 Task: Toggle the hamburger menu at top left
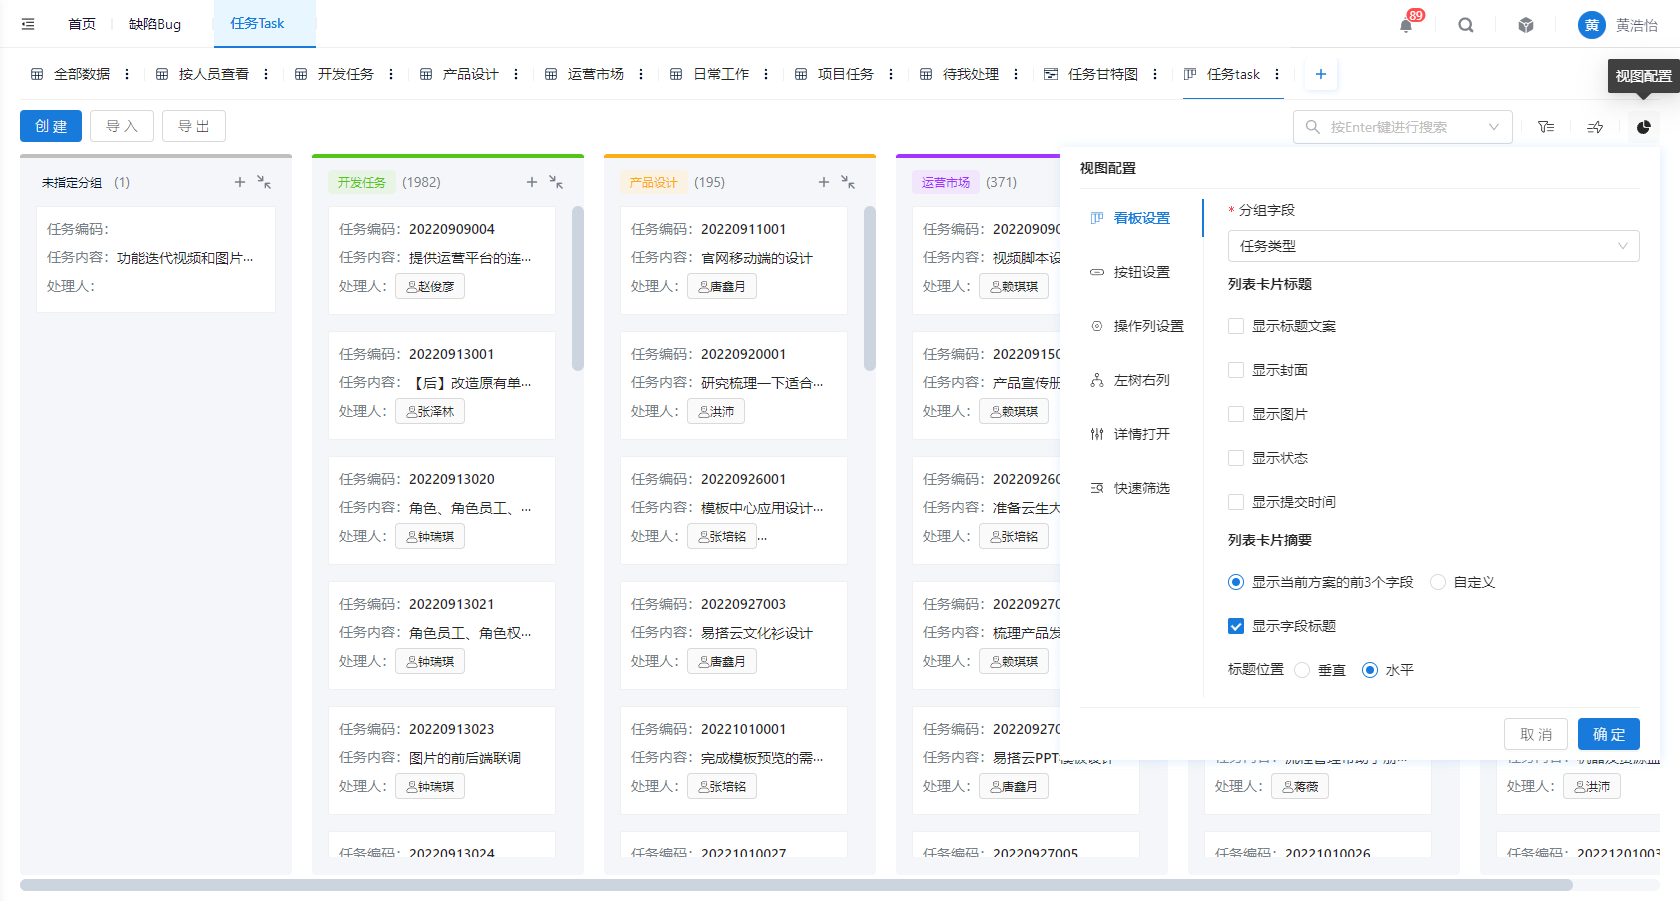(x=28, y=24)
